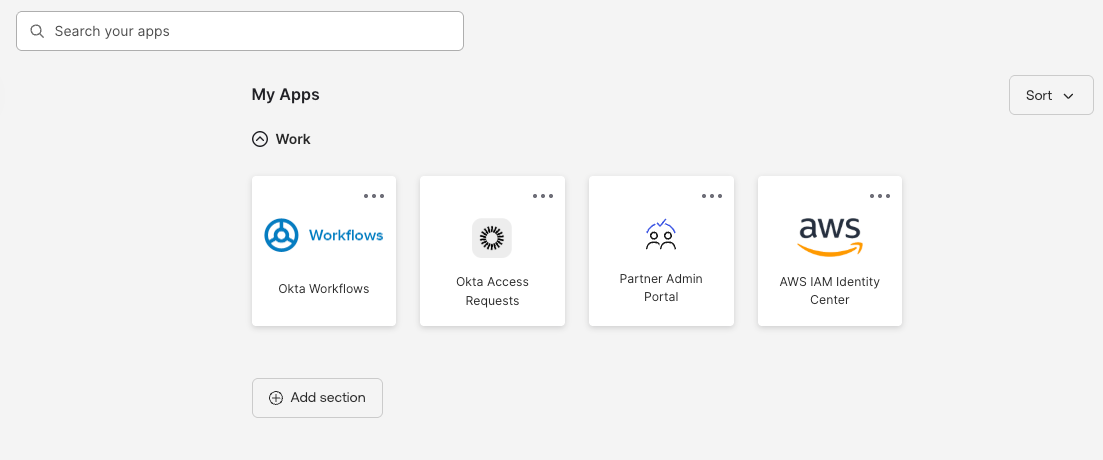Viewport: 1103px width, 460px height.
Task: Click the plus icon in Add section
Action: click(276, 398)
